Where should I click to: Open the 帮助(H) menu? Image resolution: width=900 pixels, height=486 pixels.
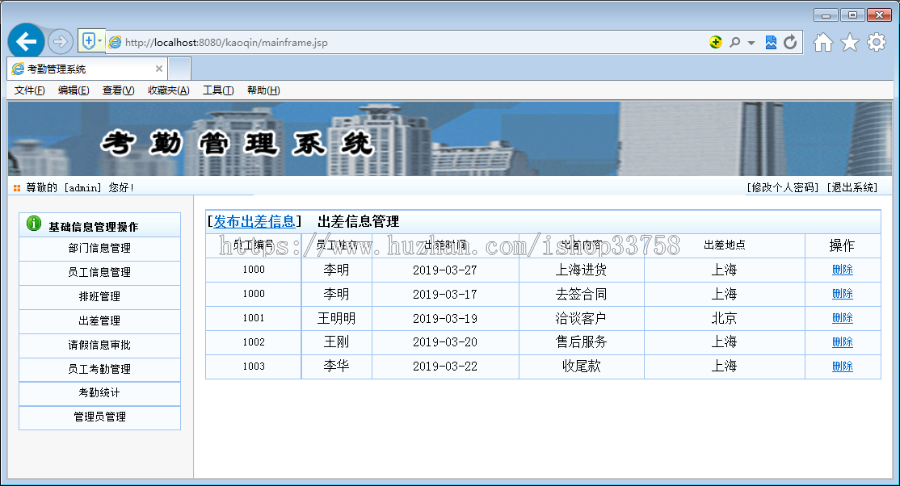coord(263,90)
